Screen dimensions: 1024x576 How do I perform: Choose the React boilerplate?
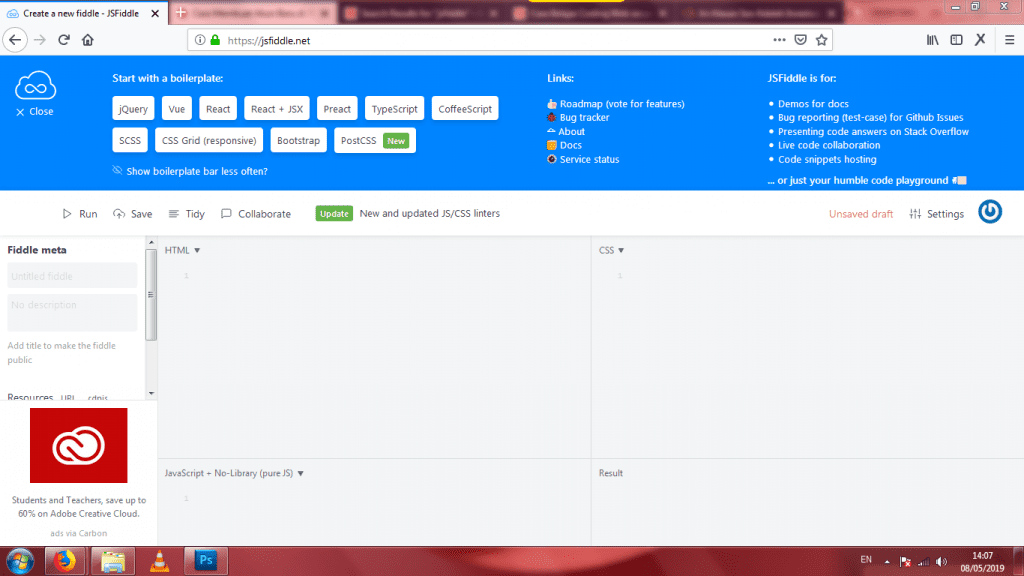[x=217, y=108]
